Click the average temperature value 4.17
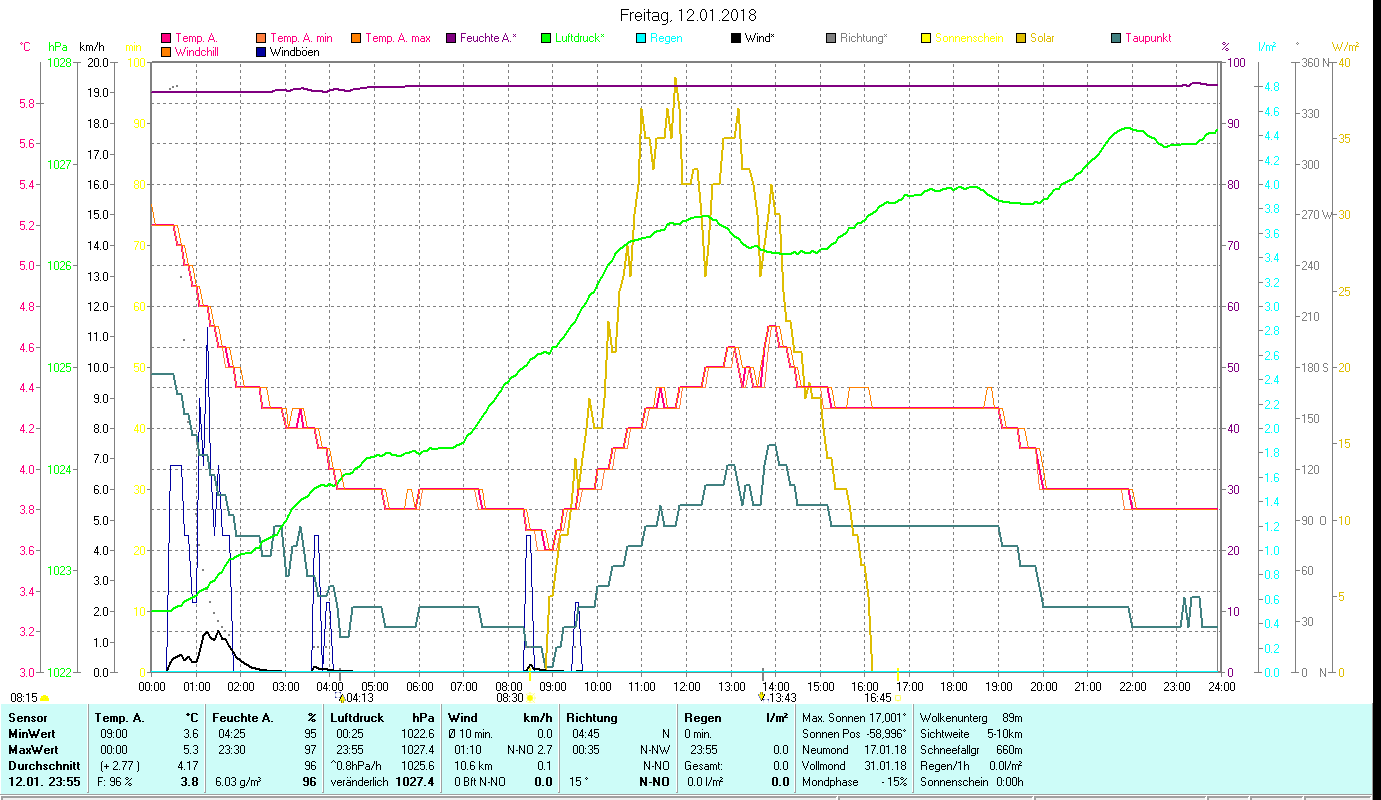 pos(187,766)
